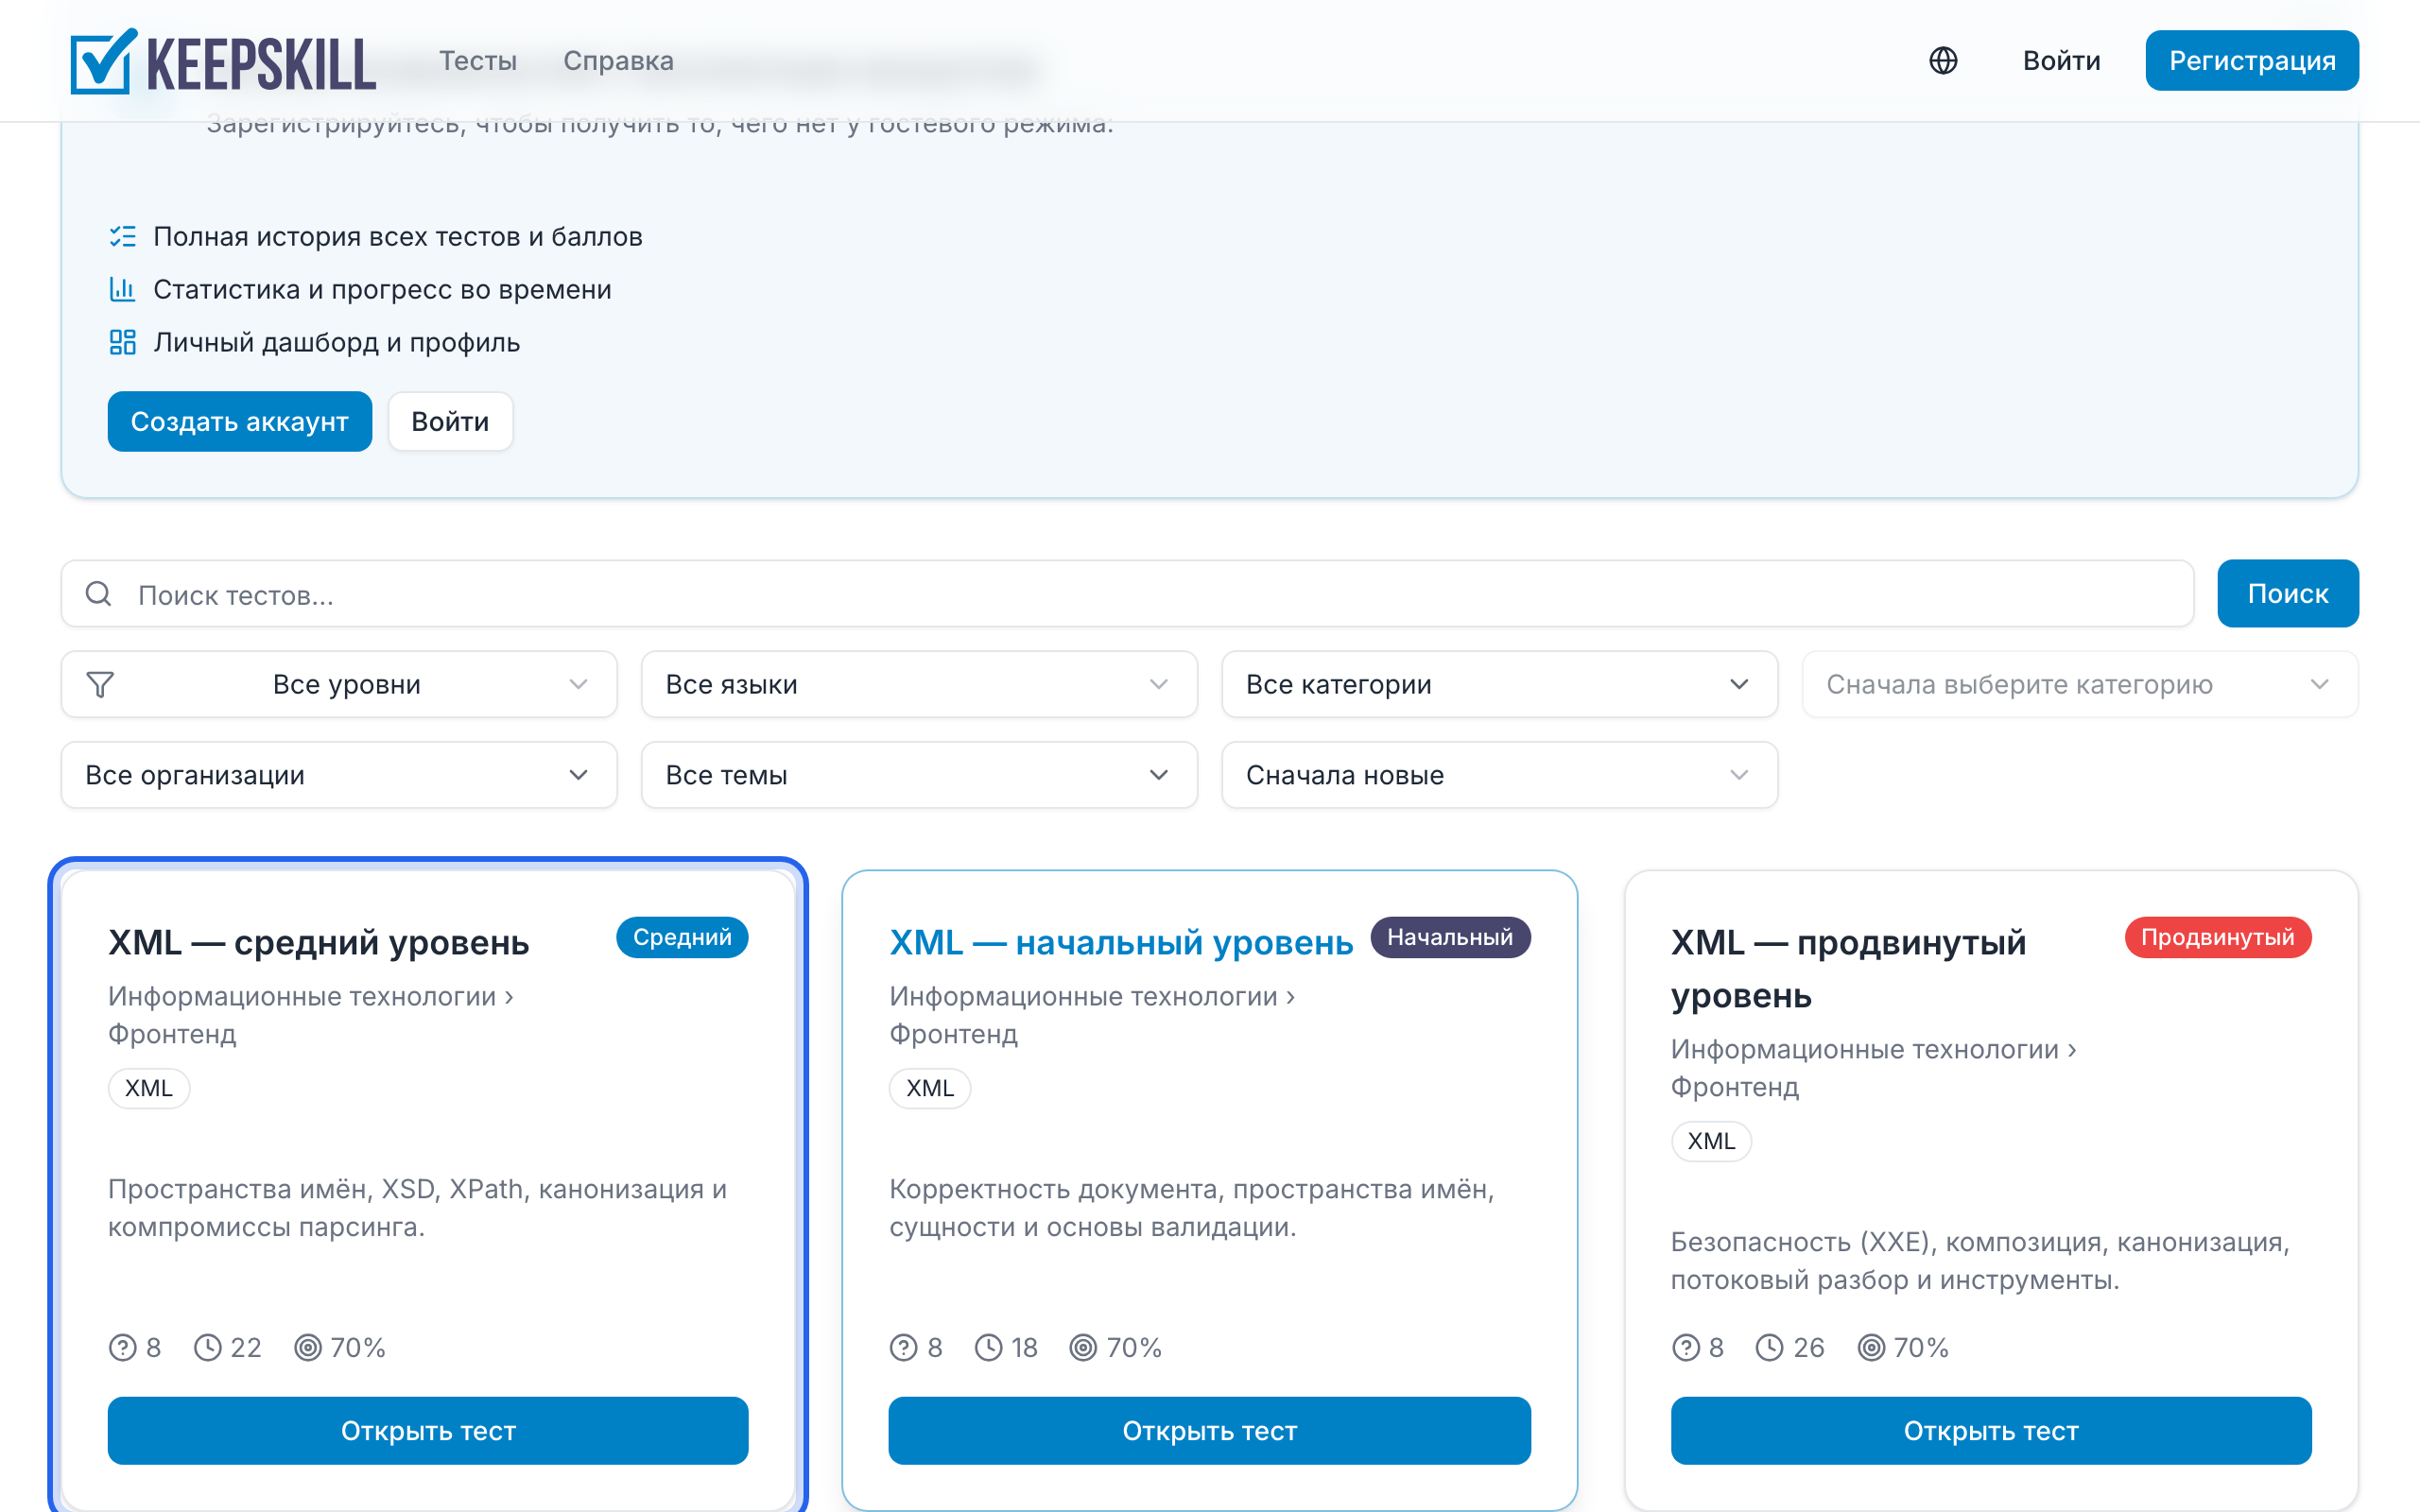Click the Средний level badge
This screenshot has height=1512, width=2420.
point(682,938)
